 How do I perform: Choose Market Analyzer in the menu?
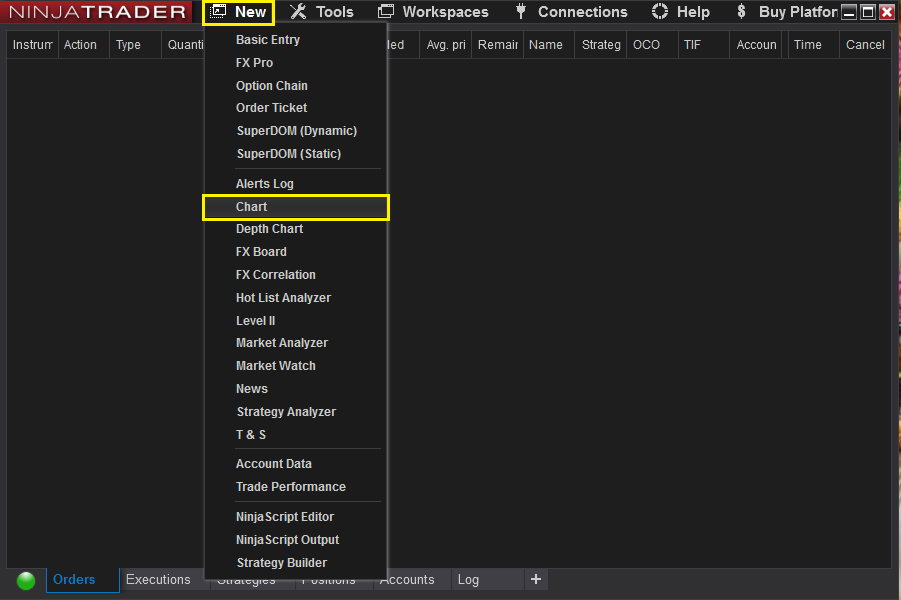pos(282,343)
